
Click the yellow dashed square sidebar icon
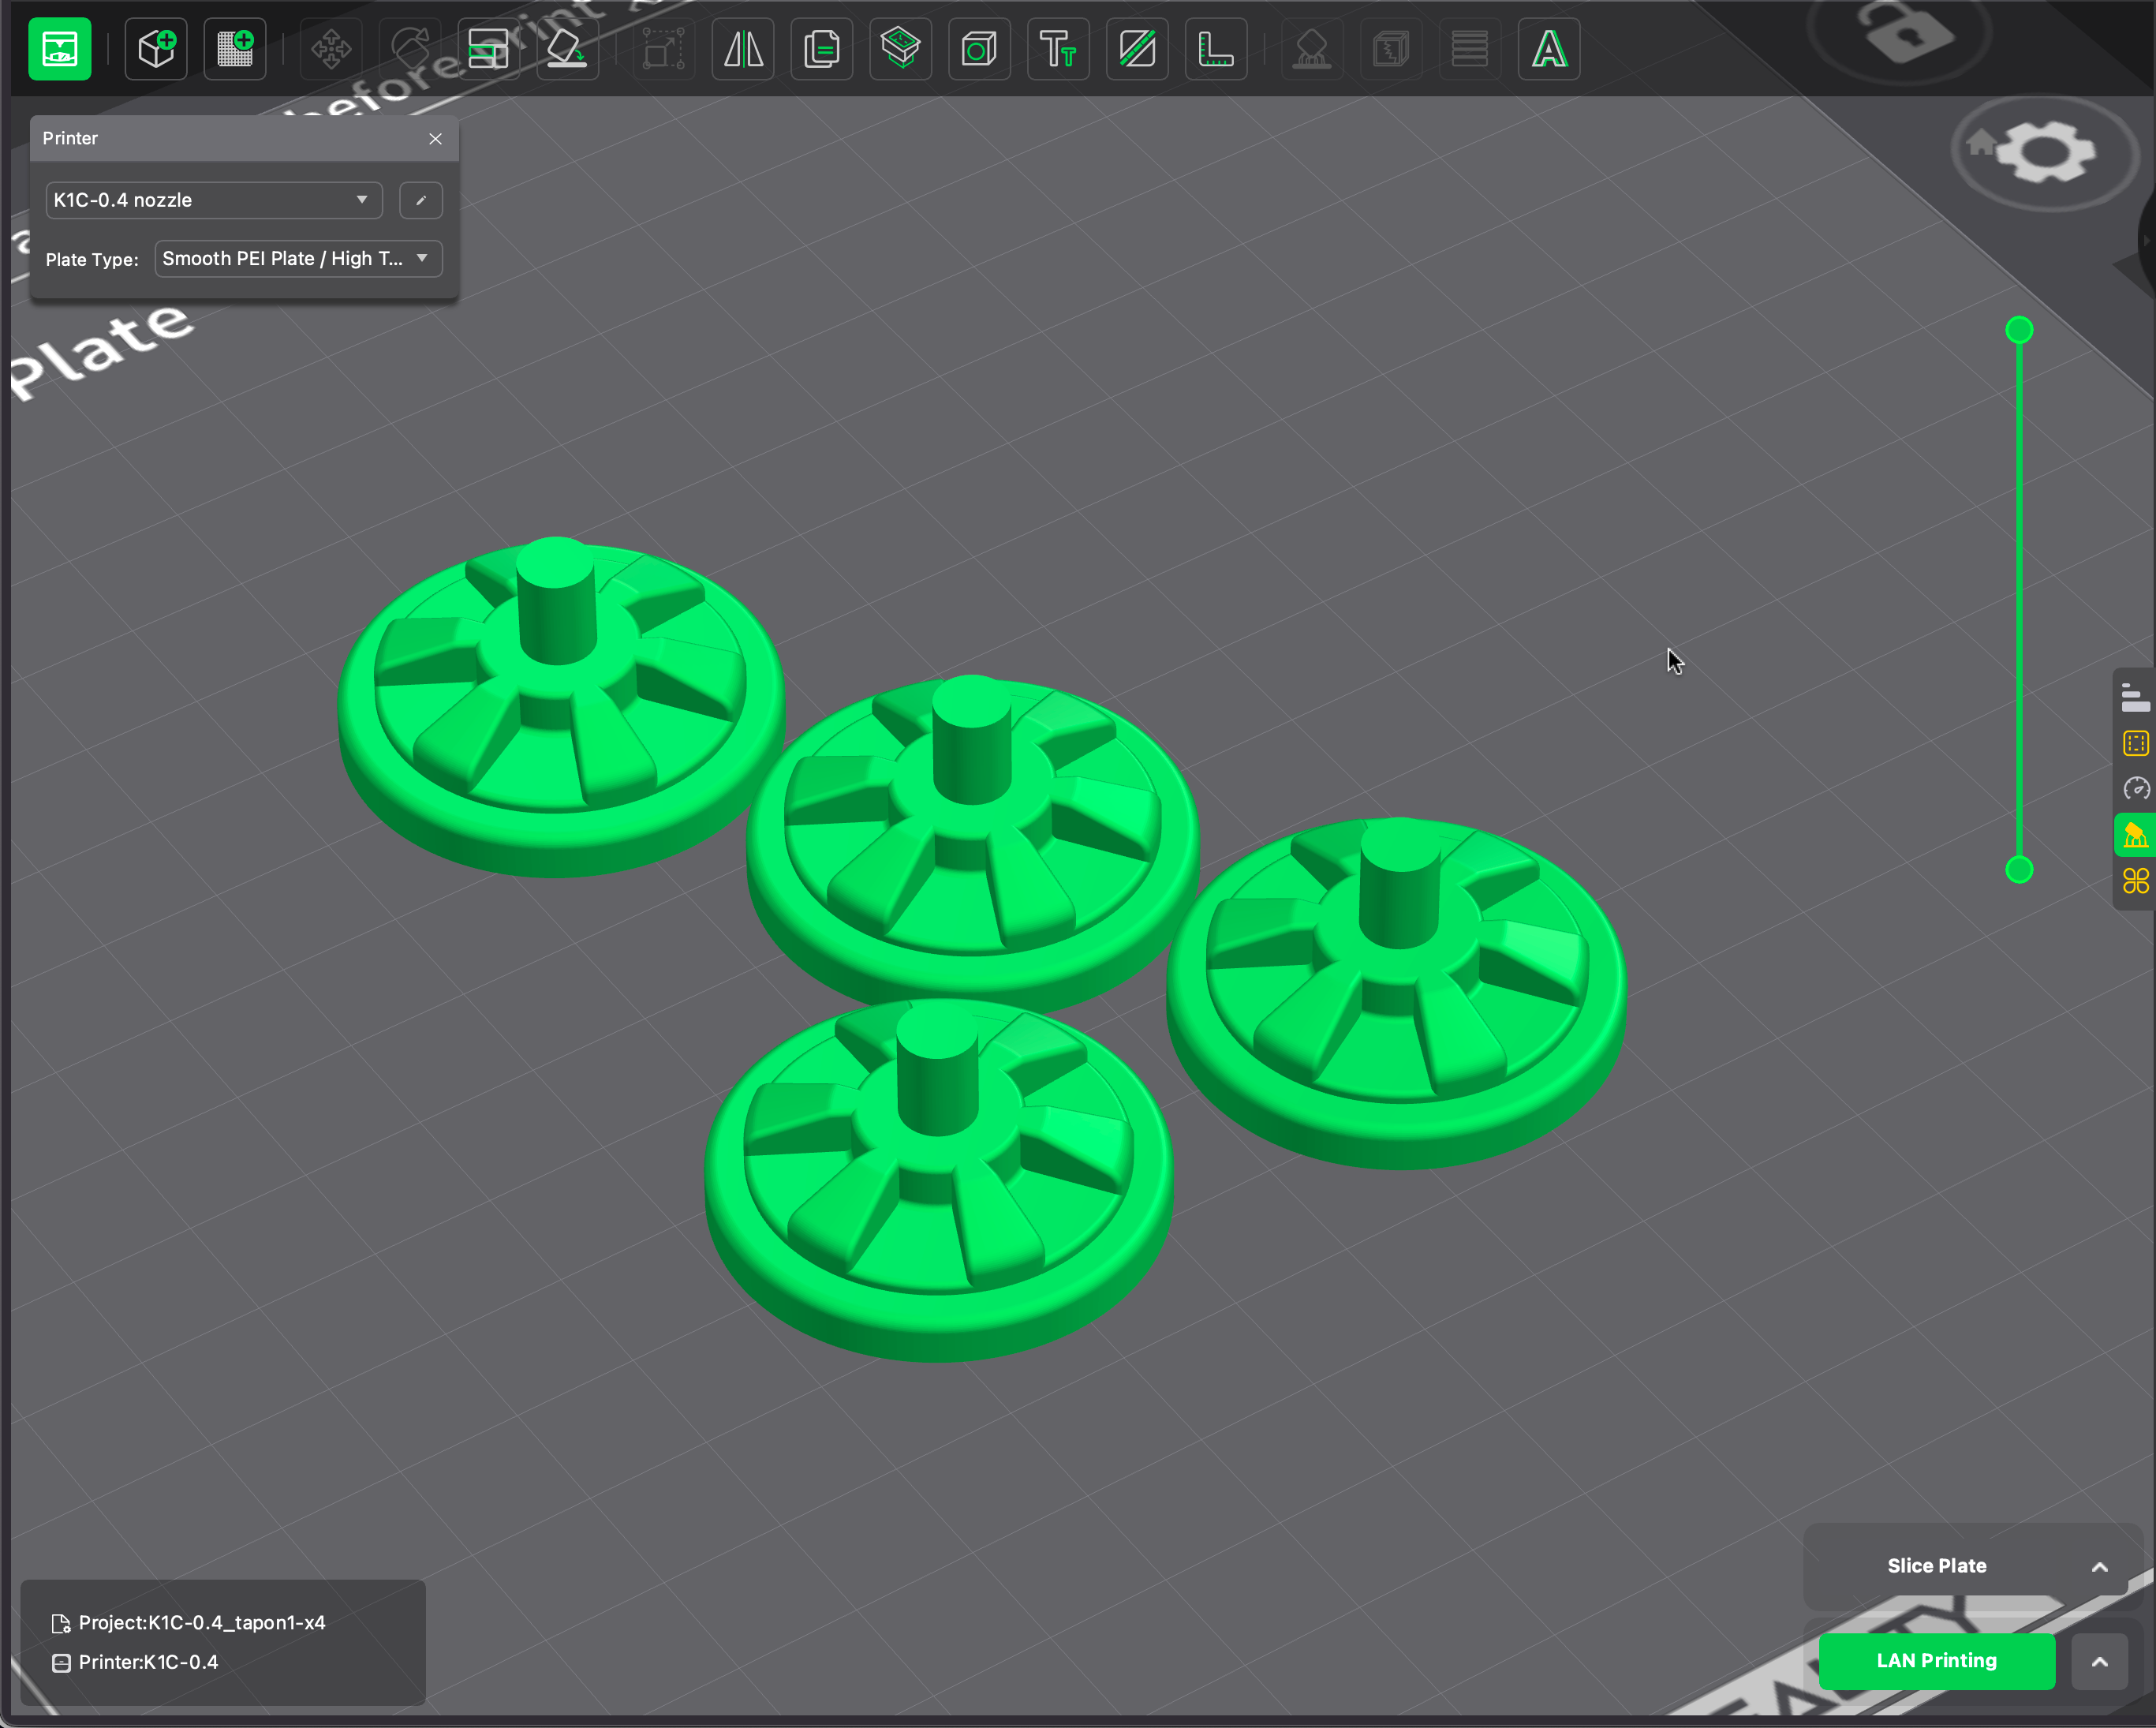(x=2135, y=743)
